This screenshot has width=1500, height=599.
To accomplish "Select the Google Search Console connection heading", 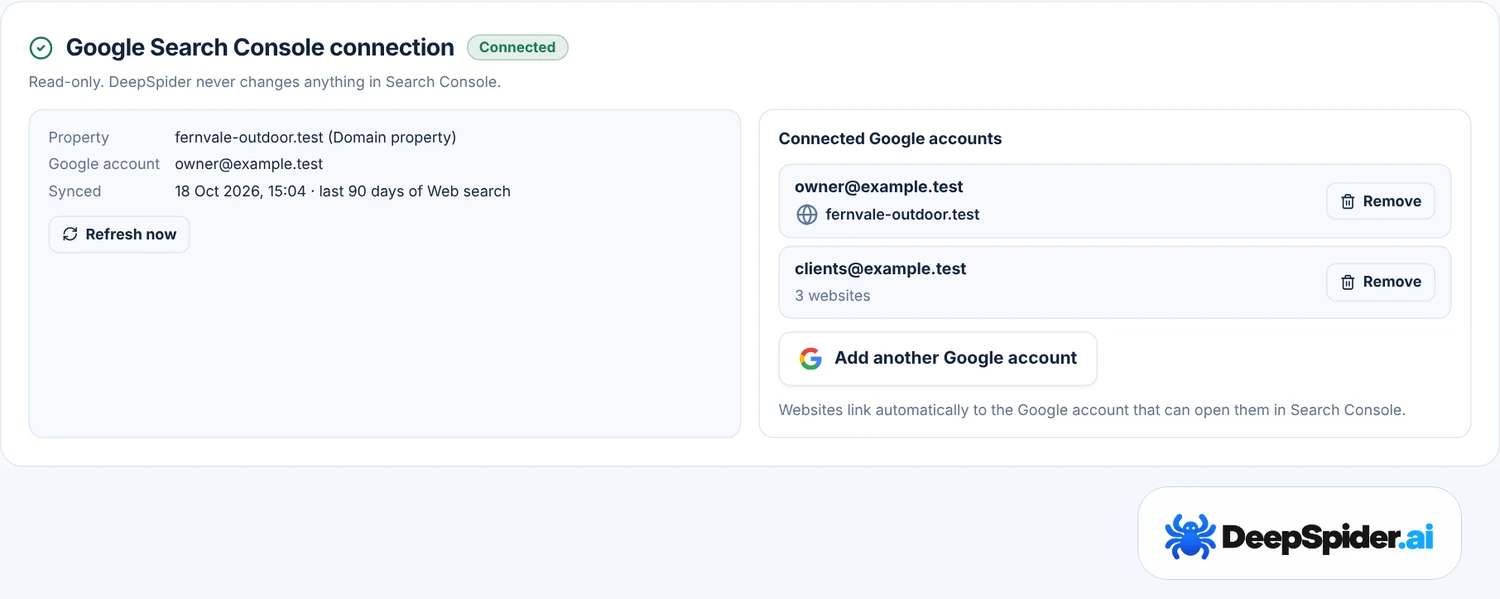I will 260,47.
